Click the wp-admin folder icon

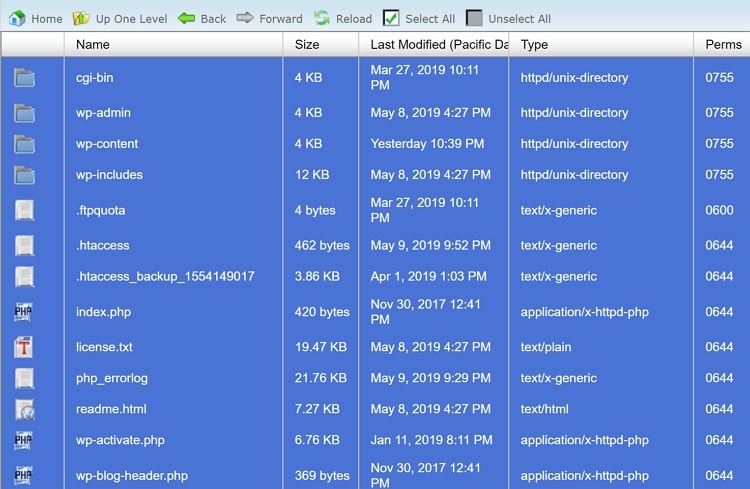pyautogui.click(x=24, y=113)
